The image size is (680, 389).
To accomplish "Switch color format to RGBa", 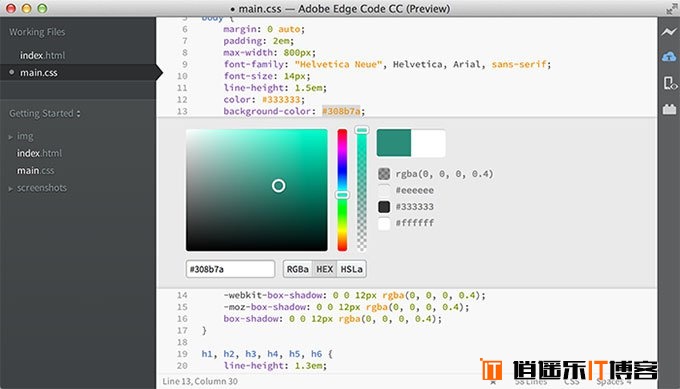I will point(298,269).
